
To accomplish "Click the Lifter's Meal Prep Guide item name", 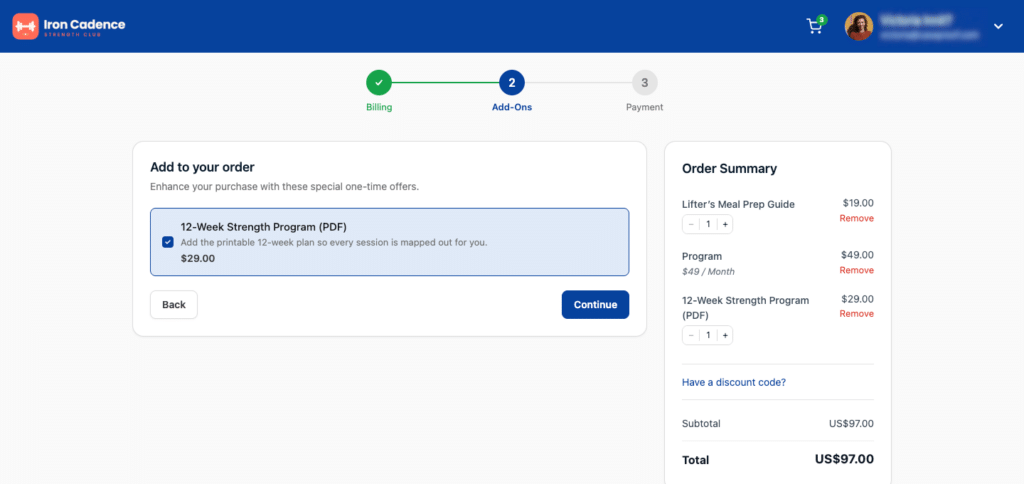I will click(x=738, y=204).
